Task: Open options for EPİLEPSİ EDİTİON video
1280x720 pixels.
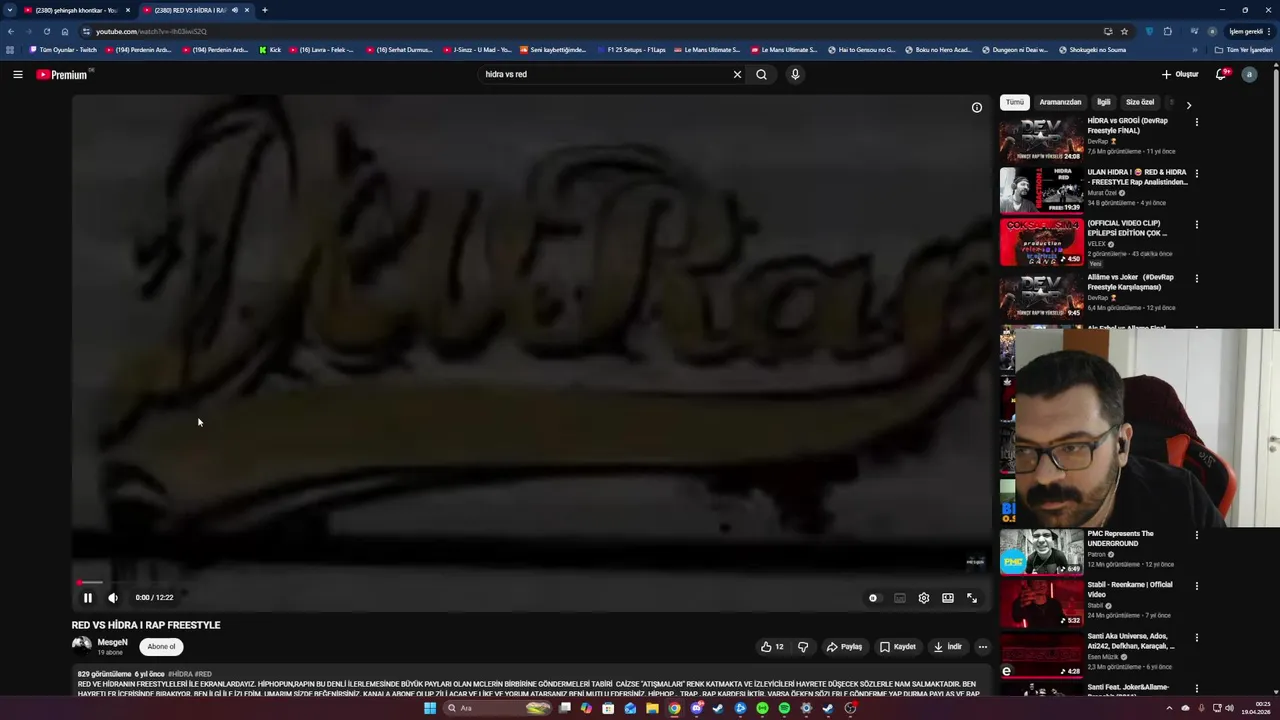Action: click(1196, 225)
